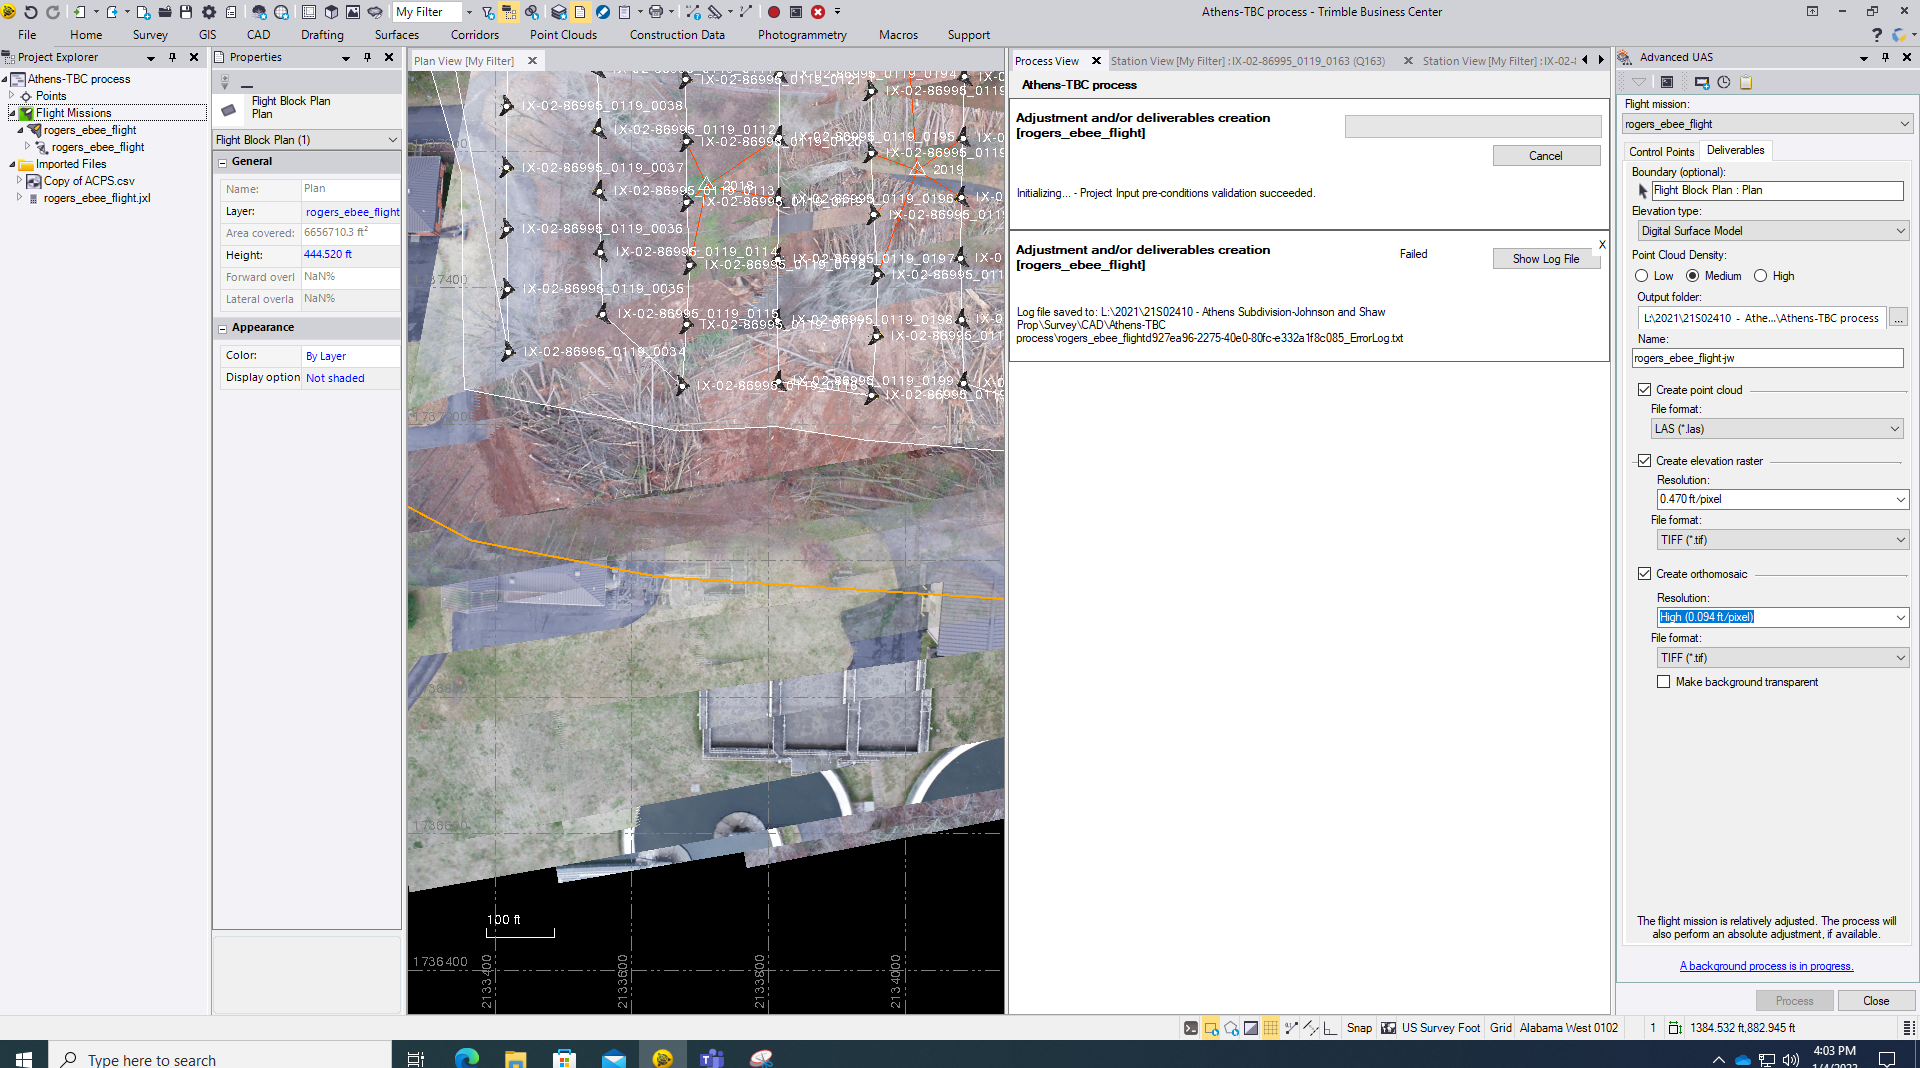
Task: Click the deliverable Name input field
Action: click(x=1767, y=358)
